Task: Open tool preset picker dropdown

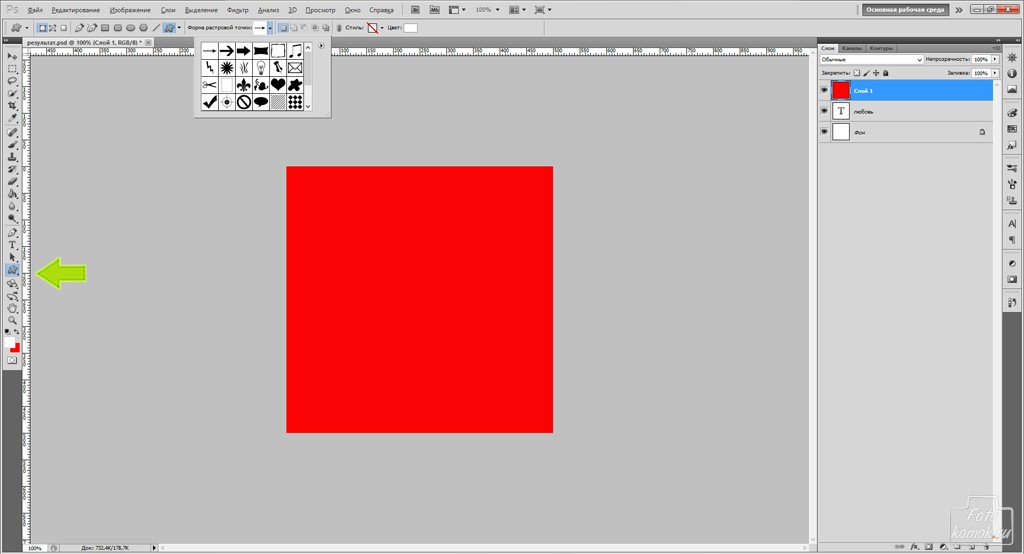Action: click(26, 28)
